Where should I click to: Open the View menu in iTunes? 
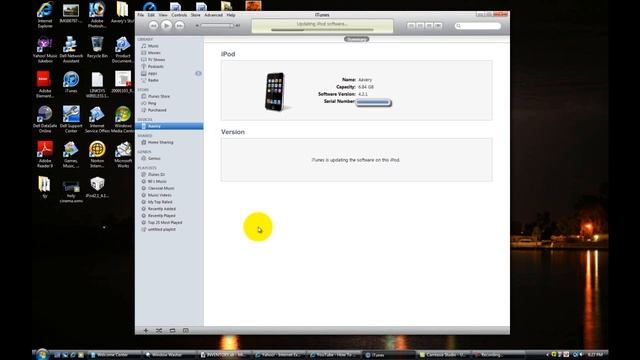[163, 15]
